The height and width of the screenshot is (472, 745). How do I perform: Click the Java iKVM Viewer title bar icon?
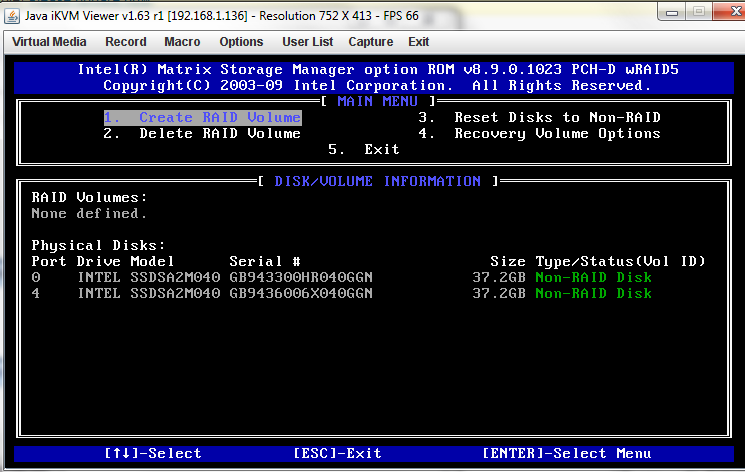point(11,13)
